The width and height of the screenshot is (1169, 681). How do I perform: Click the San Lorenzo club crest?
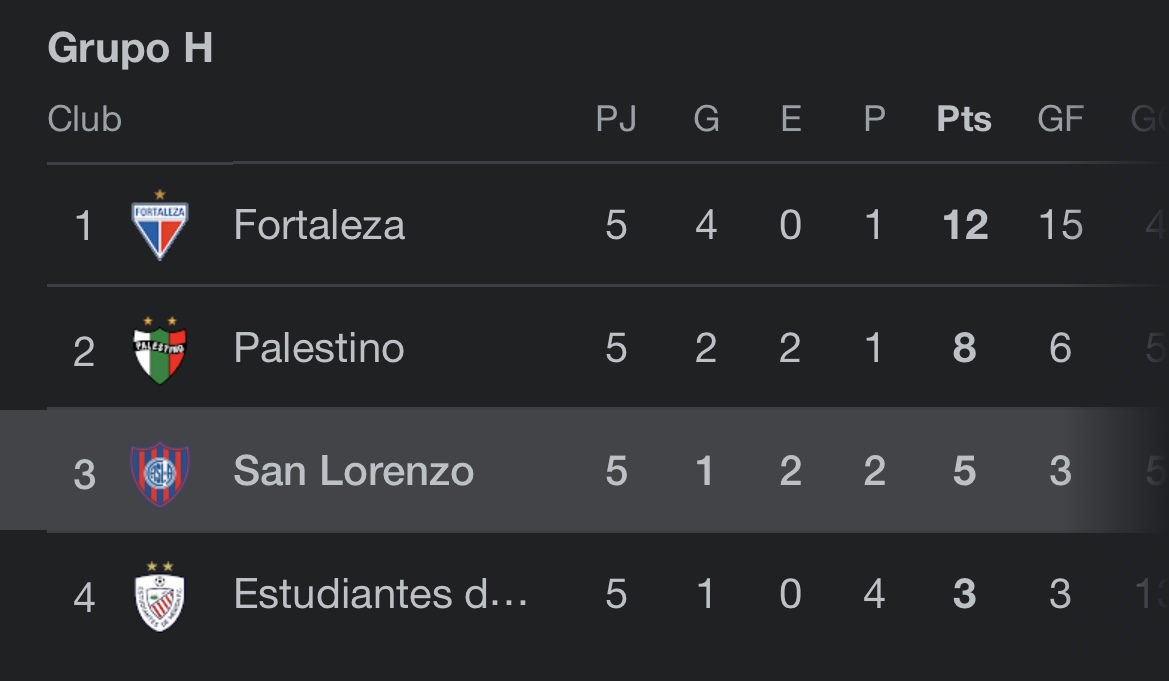tap(160, 474)
